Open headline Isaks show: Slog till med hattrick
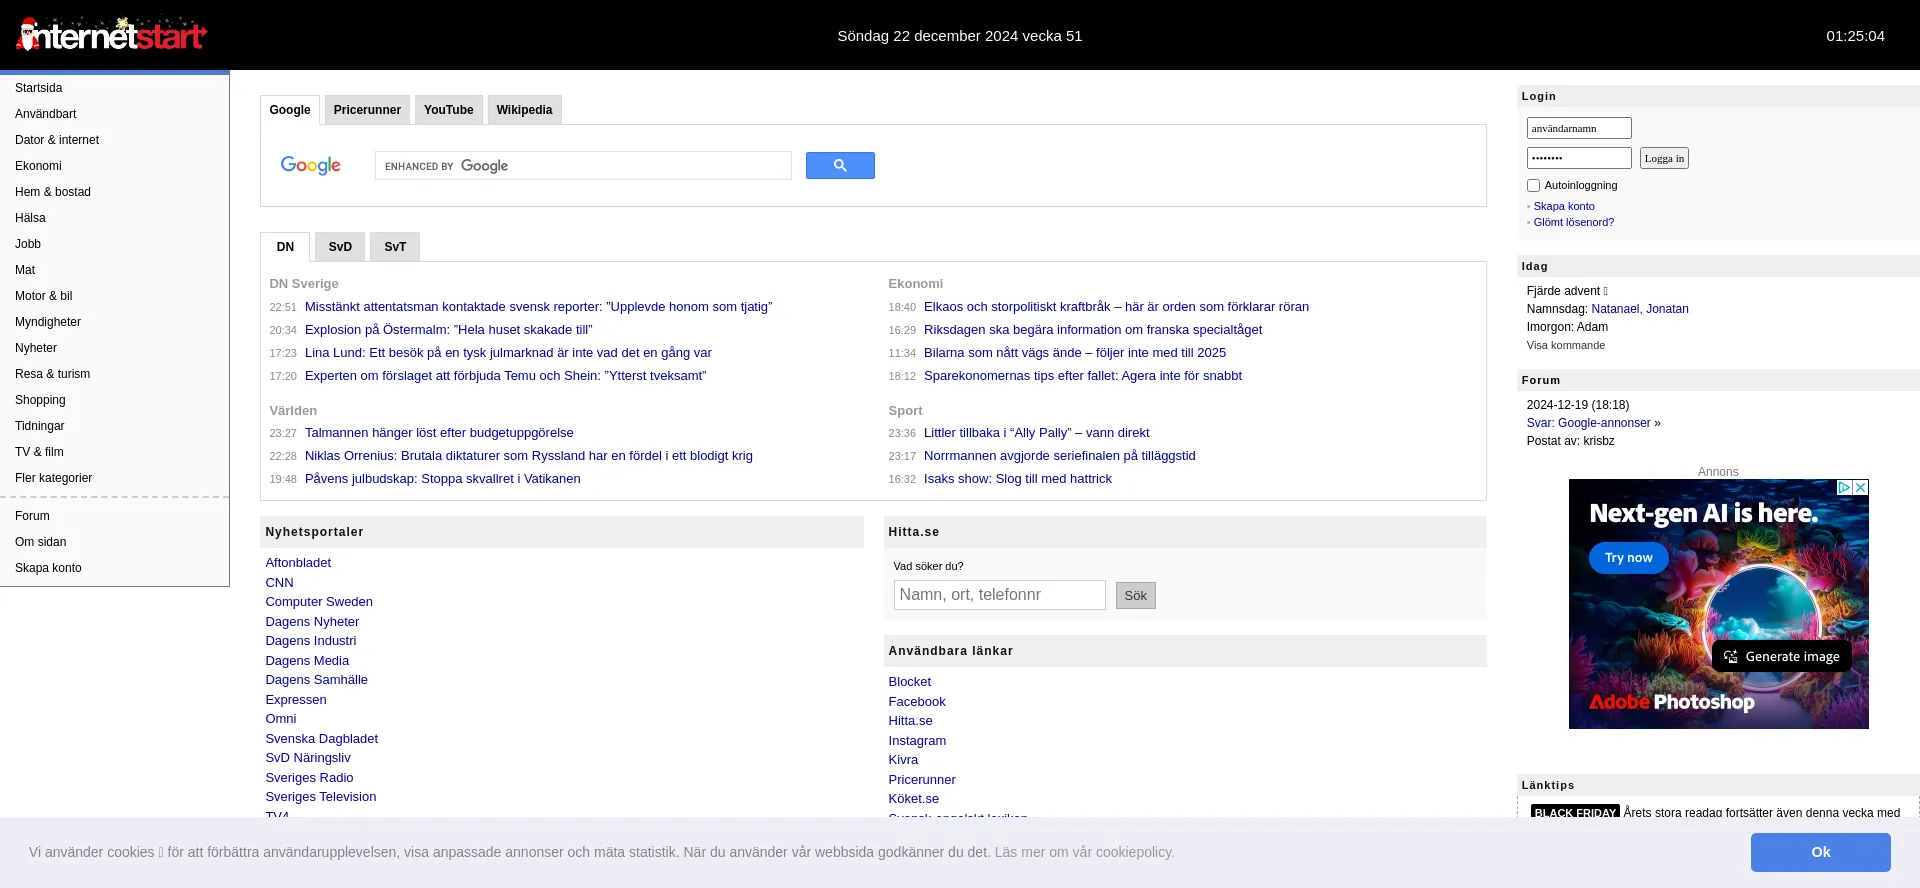The image size is (1920, 888). (x=1018, y=479)
